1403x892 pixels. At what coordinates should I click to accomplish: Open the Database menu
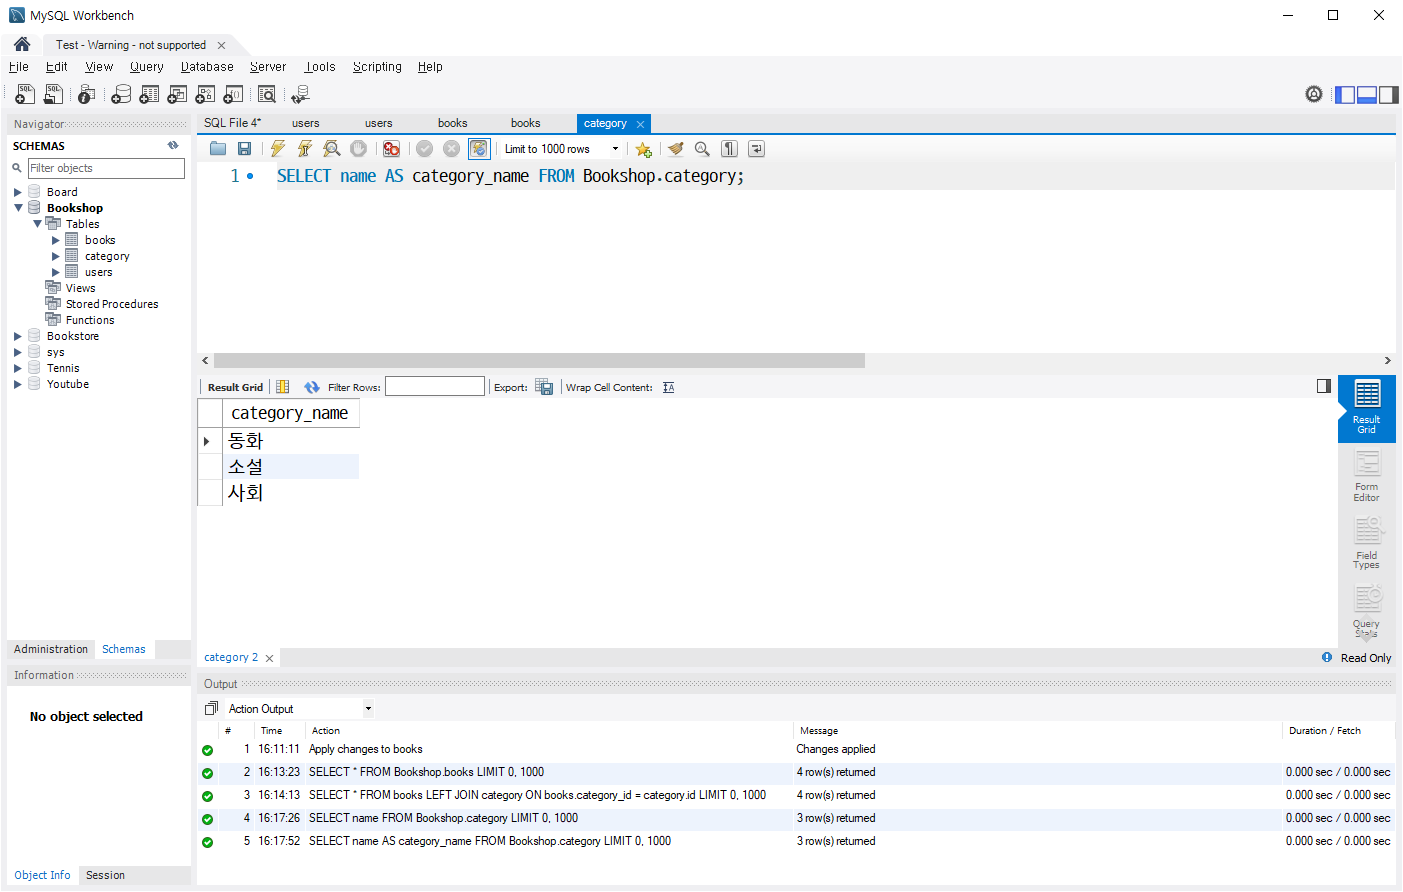(207, 67)
